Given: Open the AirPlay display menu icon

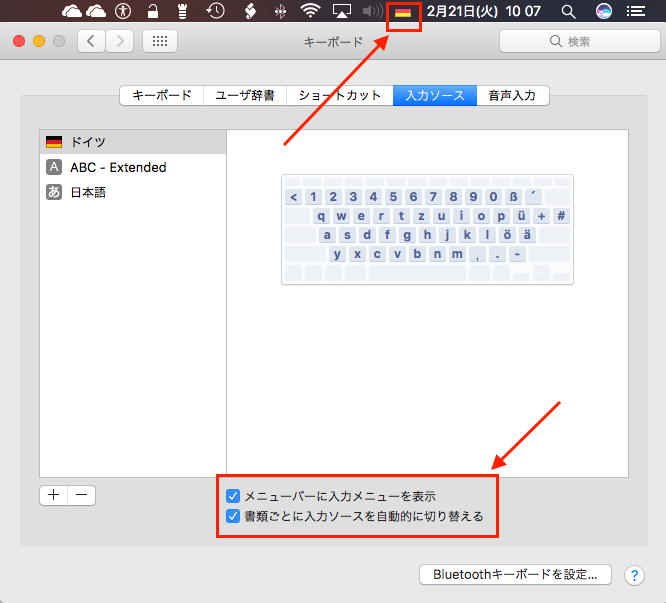Looking at the screenshot, I should [x=341, y=11].
